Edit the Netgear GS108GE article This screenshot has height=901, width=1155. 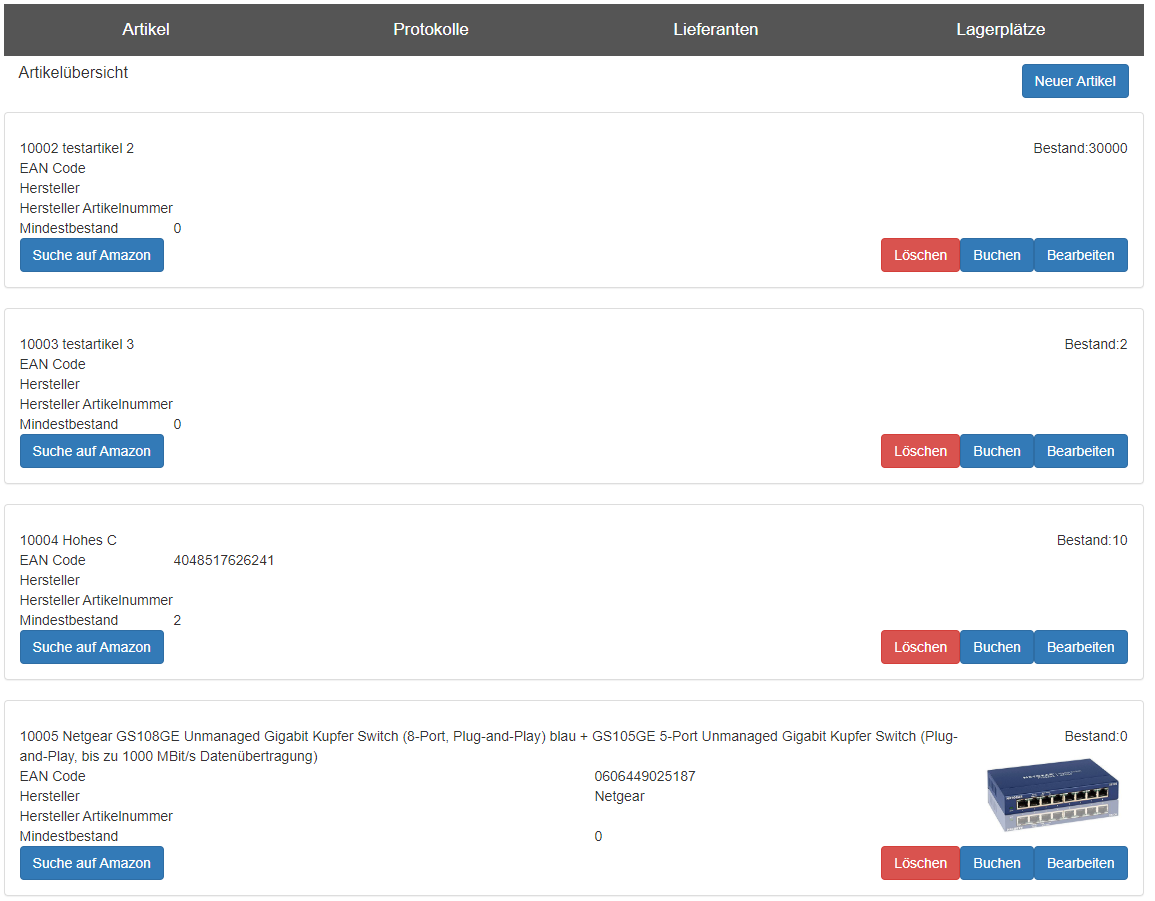1081,863
